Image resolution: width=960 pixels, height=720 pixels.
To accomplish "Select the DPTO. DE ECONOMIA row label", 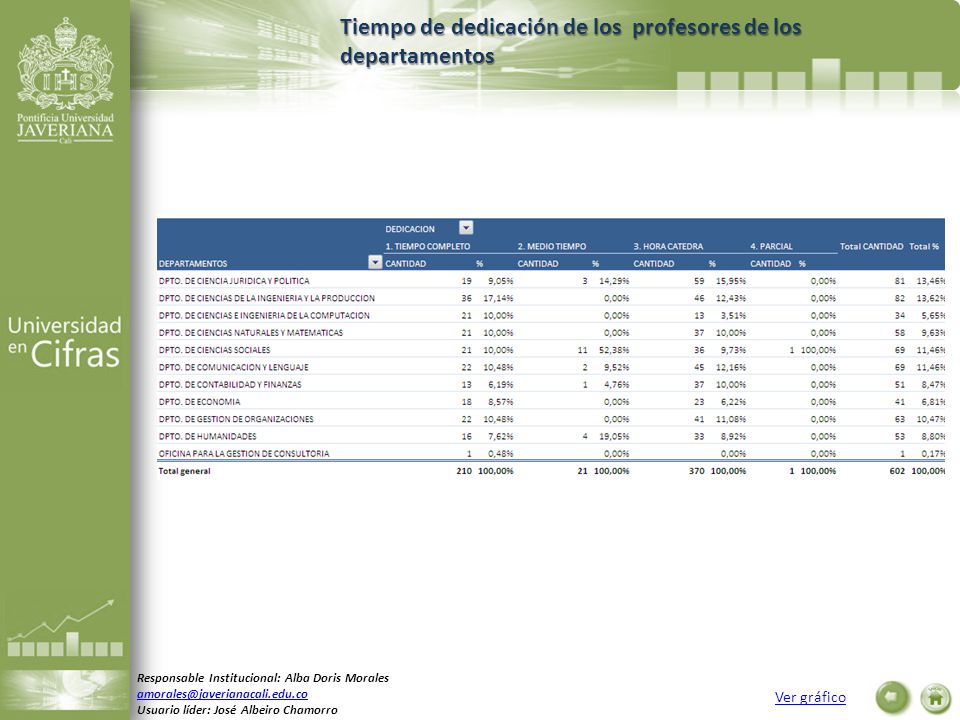I will [199, 402].
